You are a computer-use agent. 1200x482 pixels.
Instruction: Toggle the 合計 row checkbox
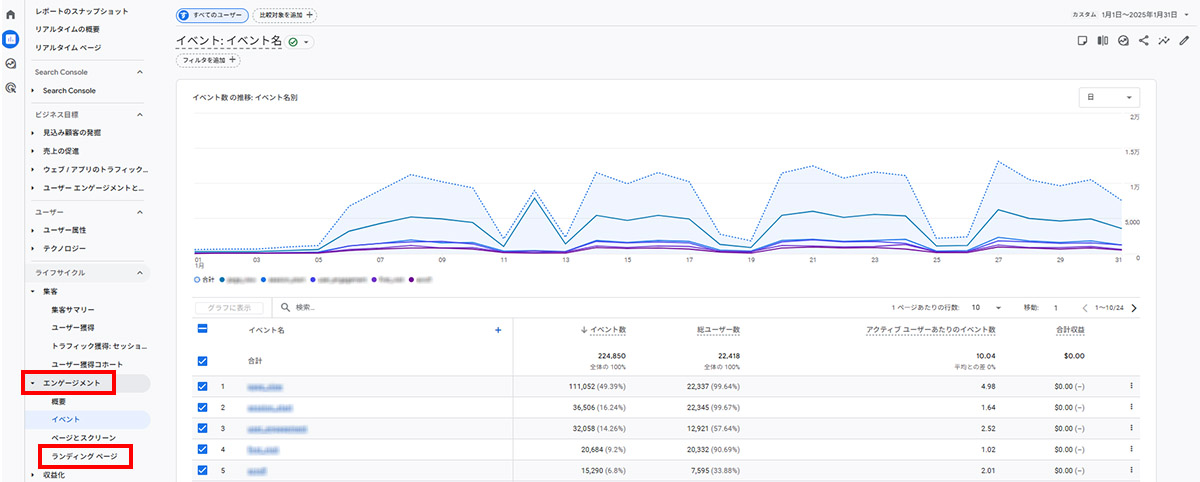pos(203,361)
